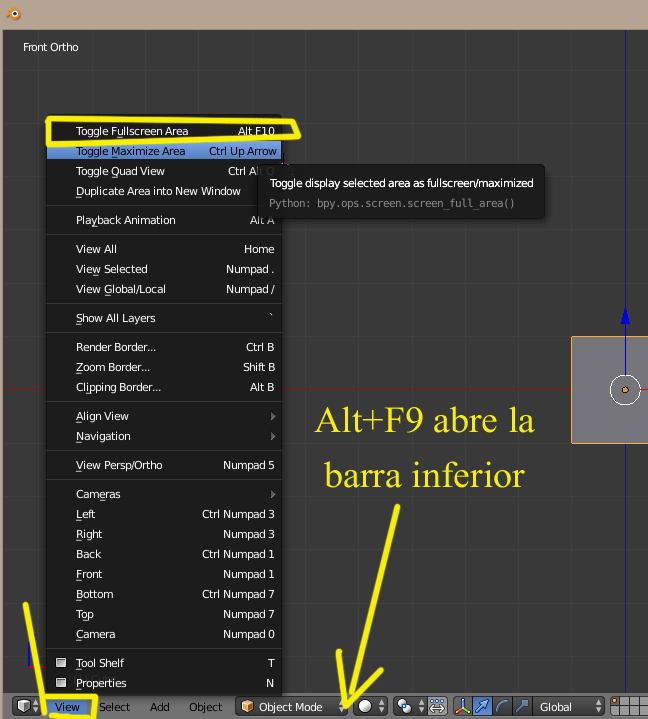Image resolution: width=648 pixels, height=719 pixels.
Task: Select the rotate manipulator arc icon
Action: pyautogui.click(x=502, y=706)
